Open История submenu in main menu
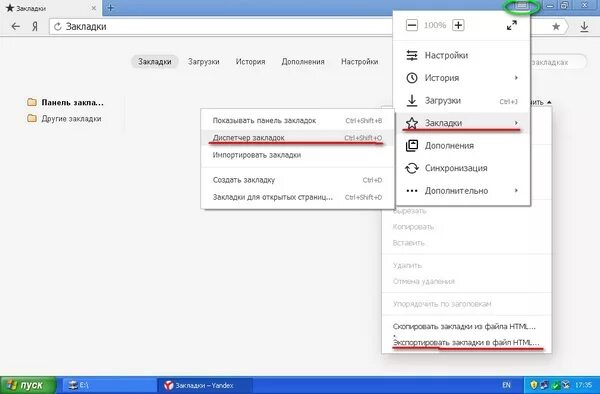 click(463, 78)
